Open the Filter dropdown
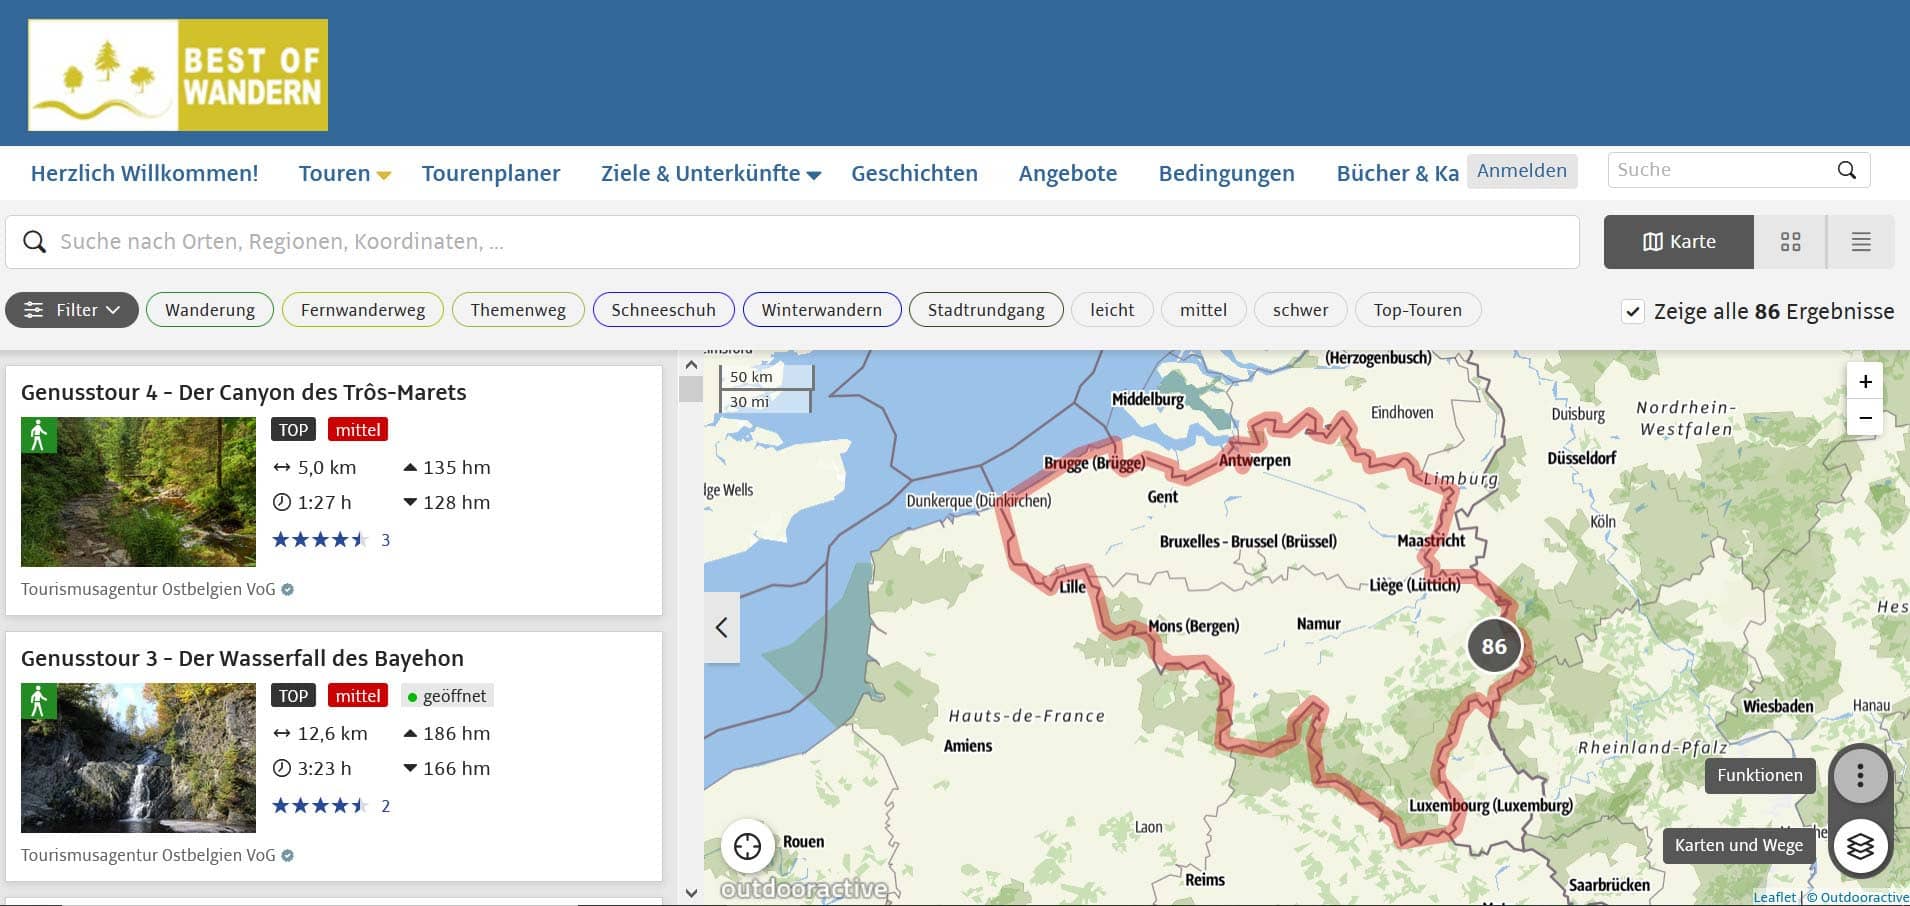 (72, 310)
